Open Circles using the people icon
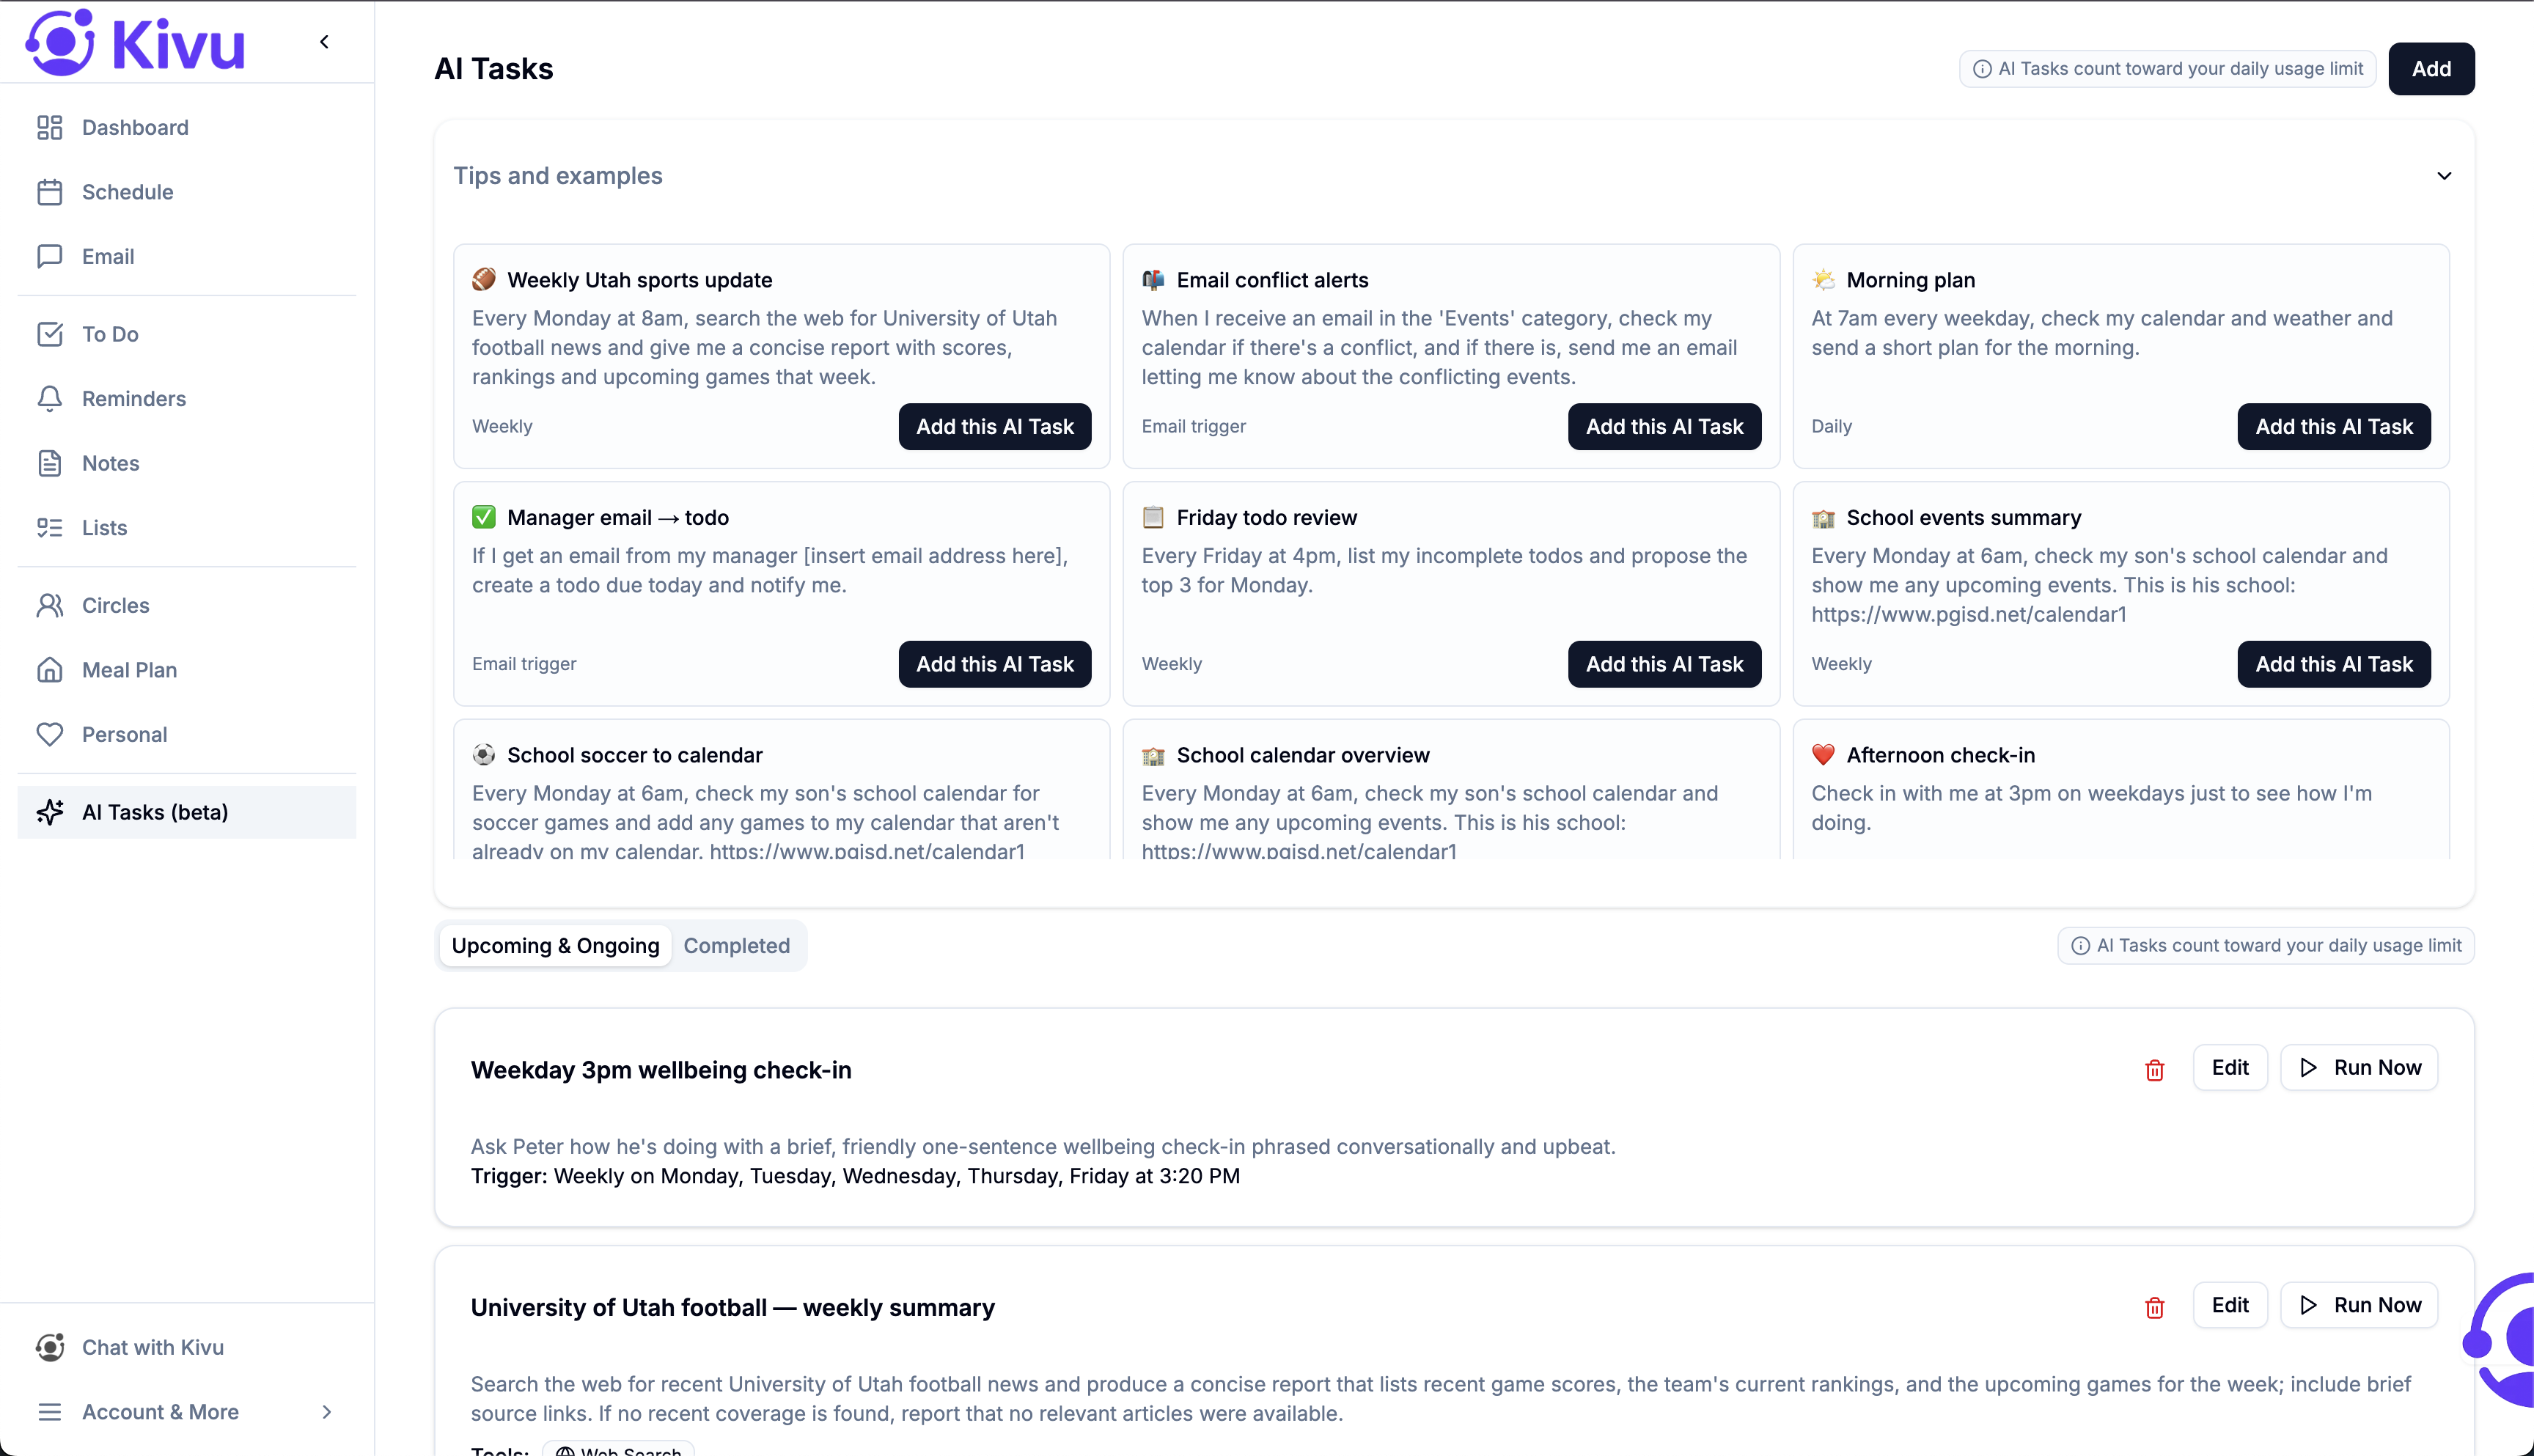This screenshot has height=1456, width=2534. click(51, 605)
